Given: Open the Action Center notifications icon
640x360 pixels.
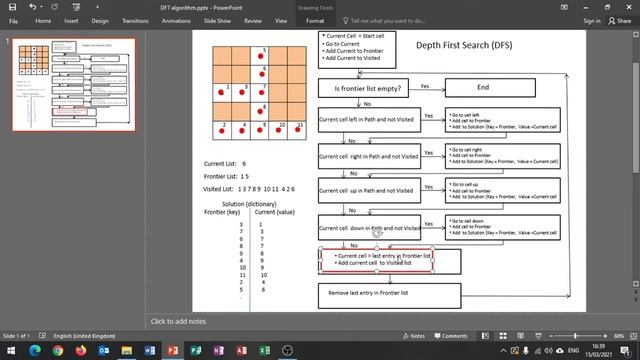Looking at the screenshot, I should (624, 351).
